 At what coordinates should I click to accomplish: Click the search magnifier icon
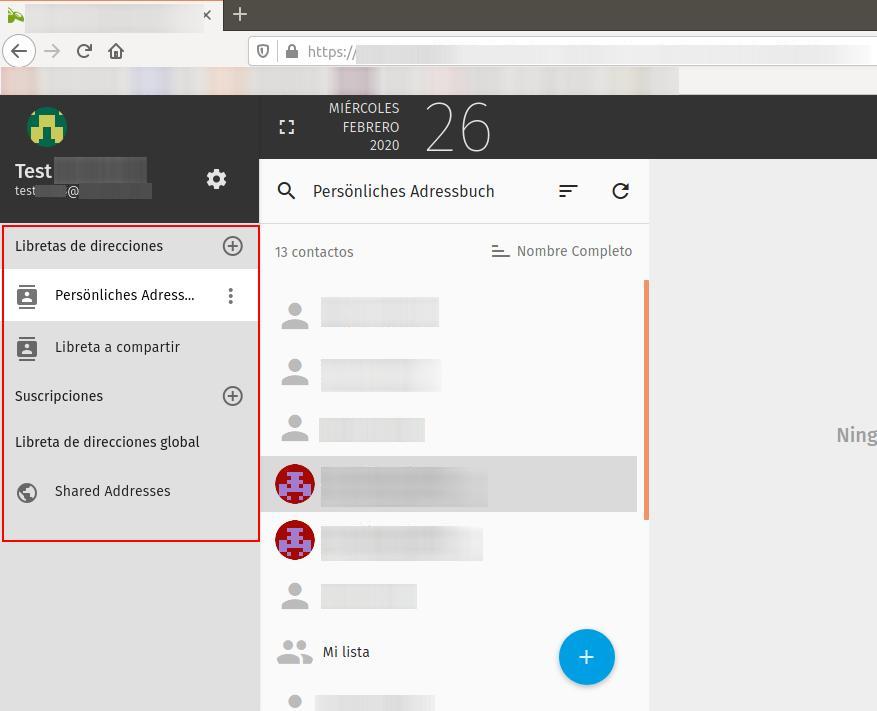coord(287,191)
